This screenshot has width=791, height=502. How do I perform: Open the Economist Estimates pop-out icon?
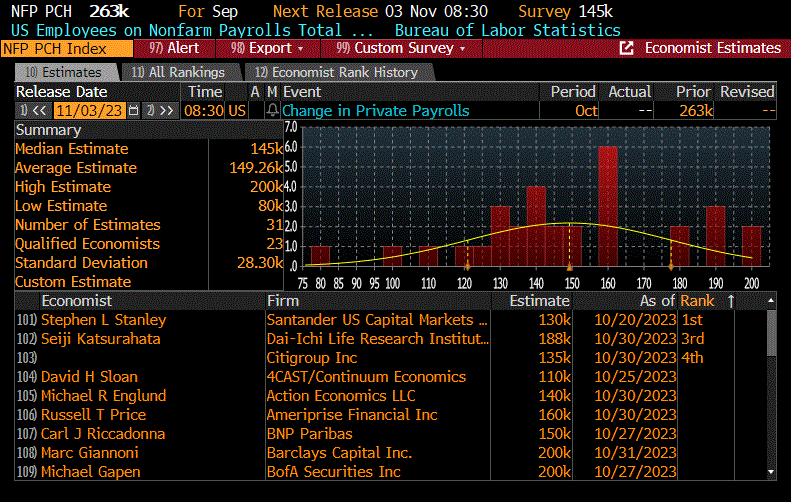click(x=626, y=48)
